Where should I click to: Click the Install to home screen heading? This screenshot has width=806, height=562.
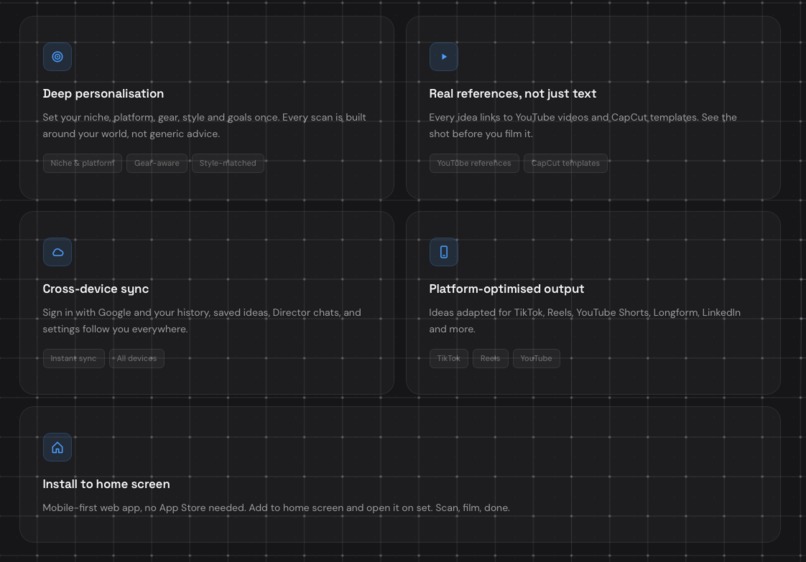click(x=106, y=484)
